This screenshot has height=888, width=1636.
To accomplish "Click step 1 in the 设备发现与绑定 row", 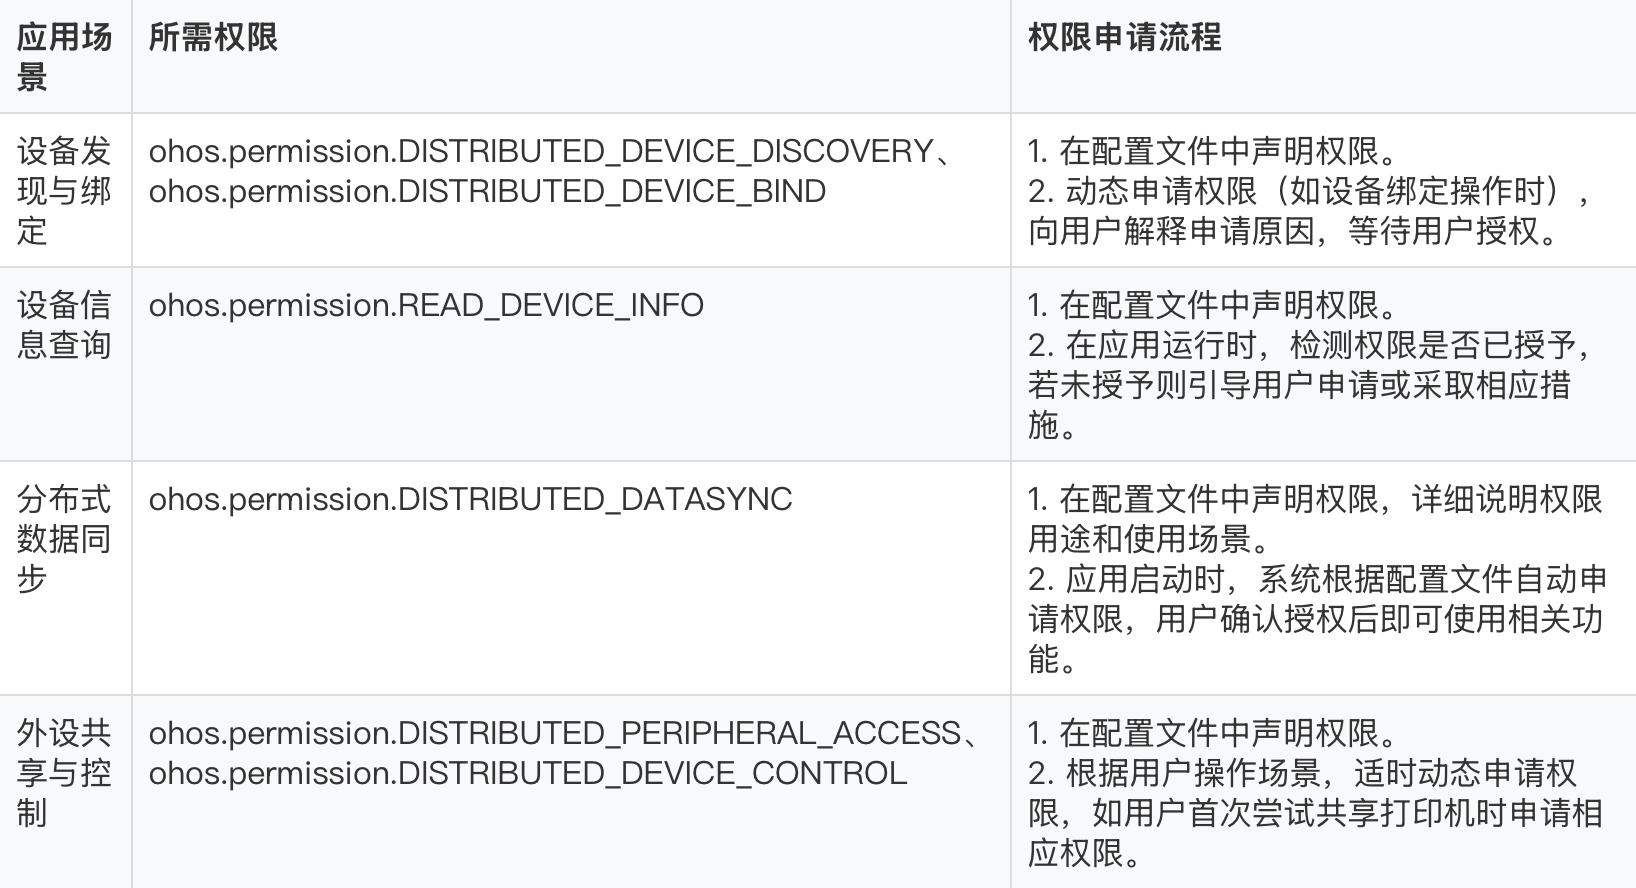I will [x=1212, y=151].
